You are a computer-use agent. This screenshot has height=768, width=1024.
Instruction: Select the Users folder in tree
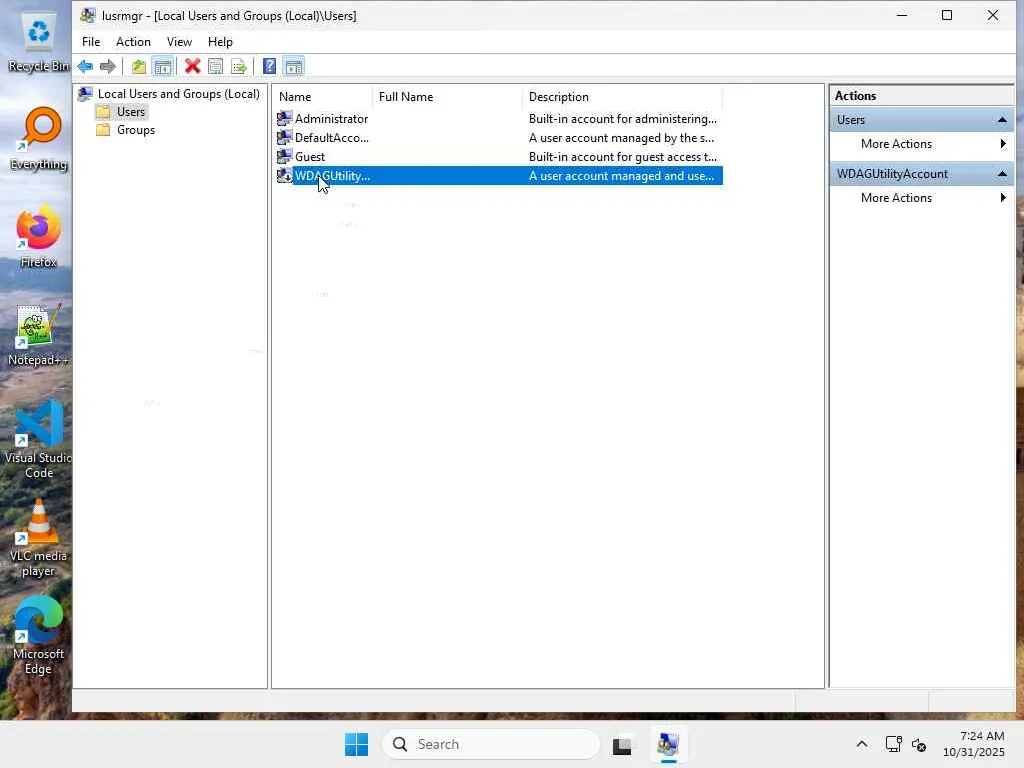pos(131,112)
